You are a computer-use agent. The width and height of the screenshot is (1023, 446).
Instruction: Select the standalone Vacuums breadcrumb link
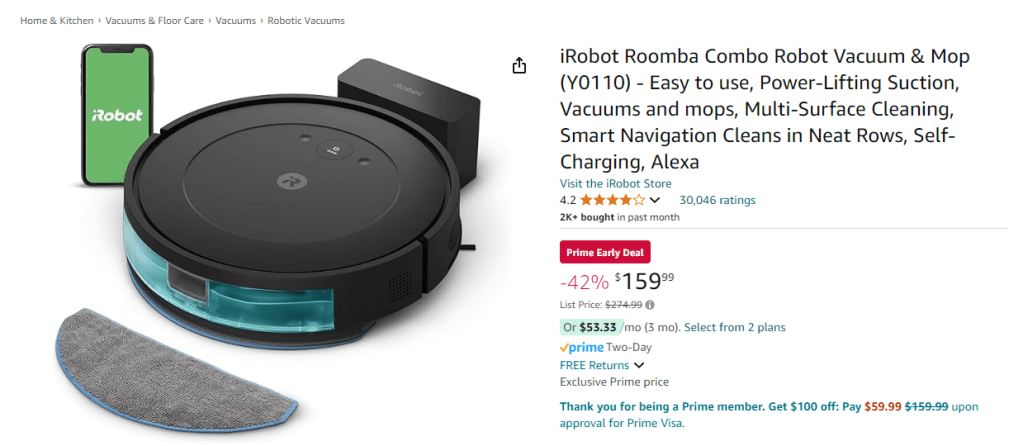coord(238,20)
